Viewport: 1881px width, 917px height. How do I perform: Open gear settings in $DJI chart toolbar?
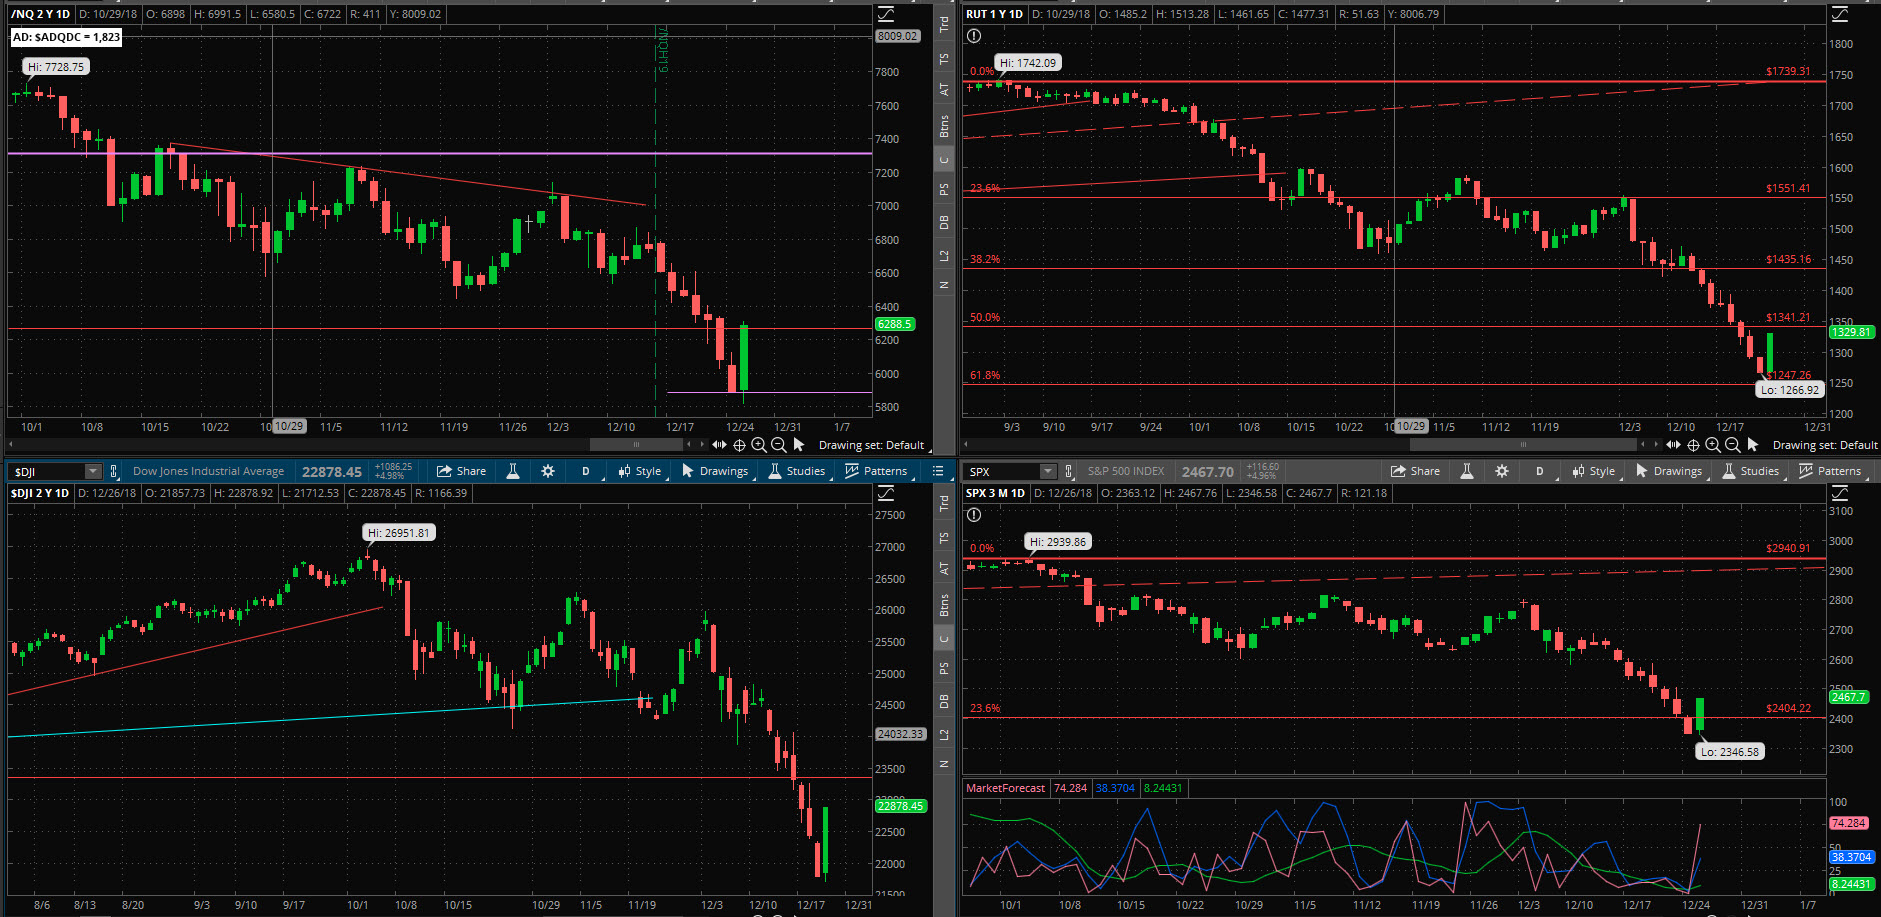point(548,471)
